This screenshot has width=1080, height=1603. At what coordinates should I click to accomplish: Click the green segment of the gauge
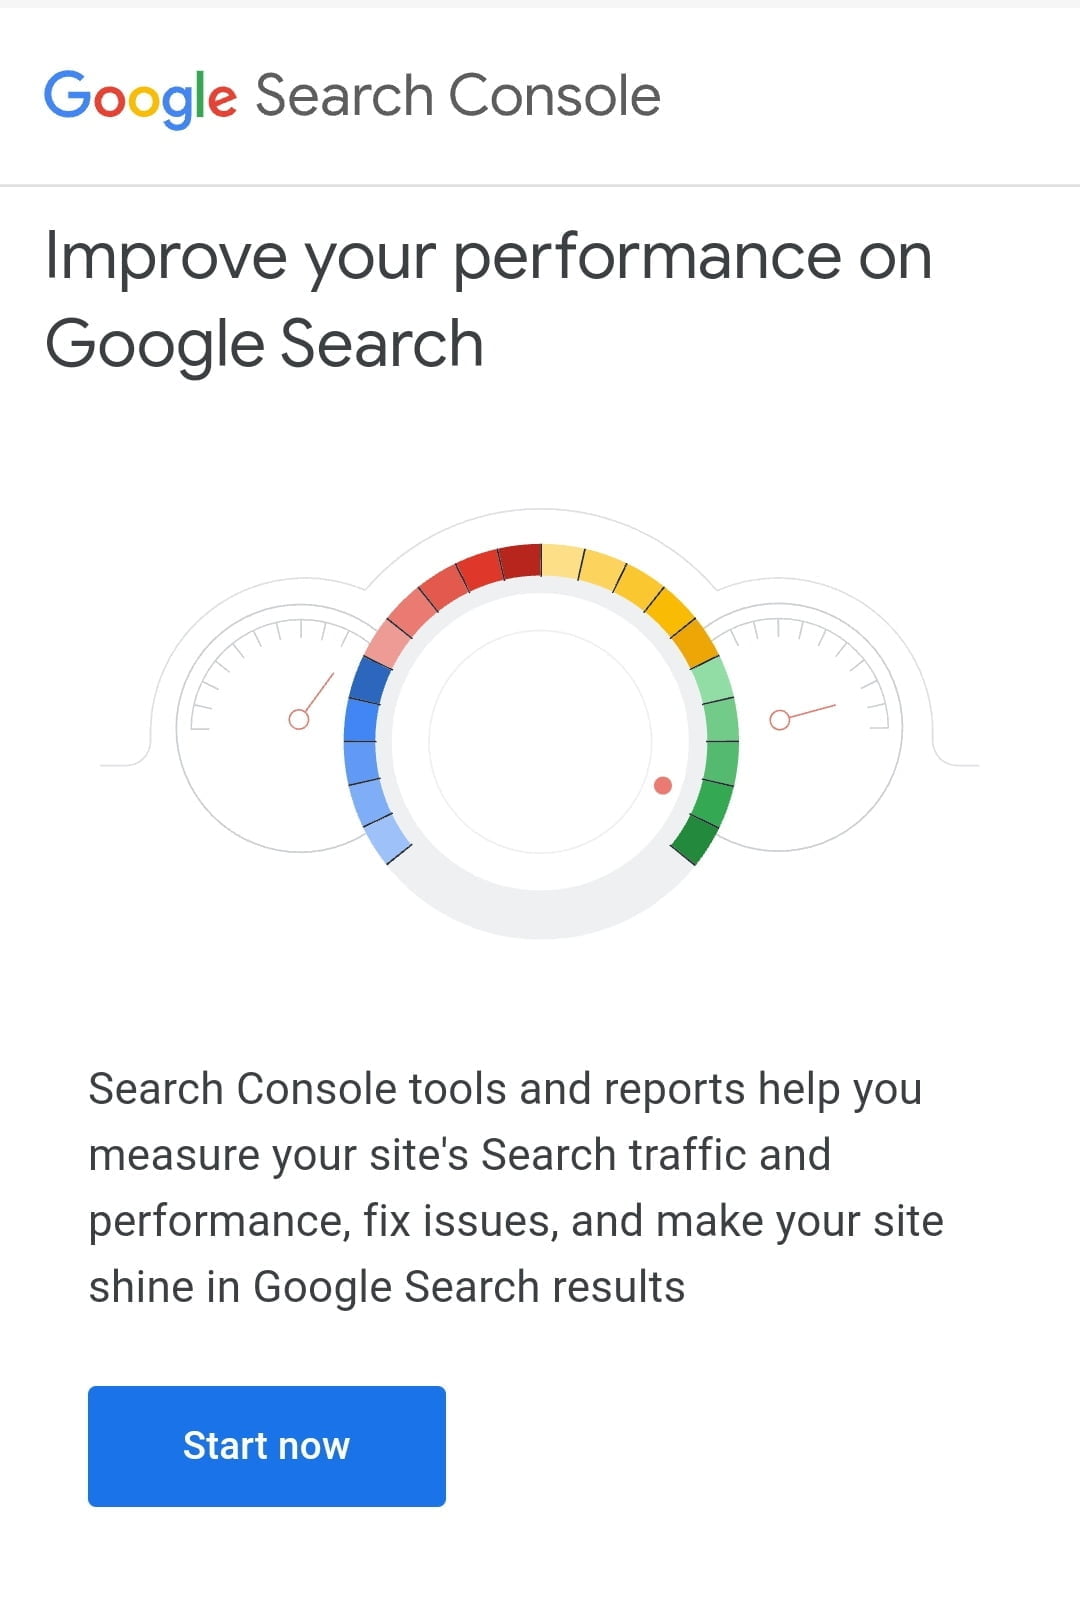pos(716,760)
